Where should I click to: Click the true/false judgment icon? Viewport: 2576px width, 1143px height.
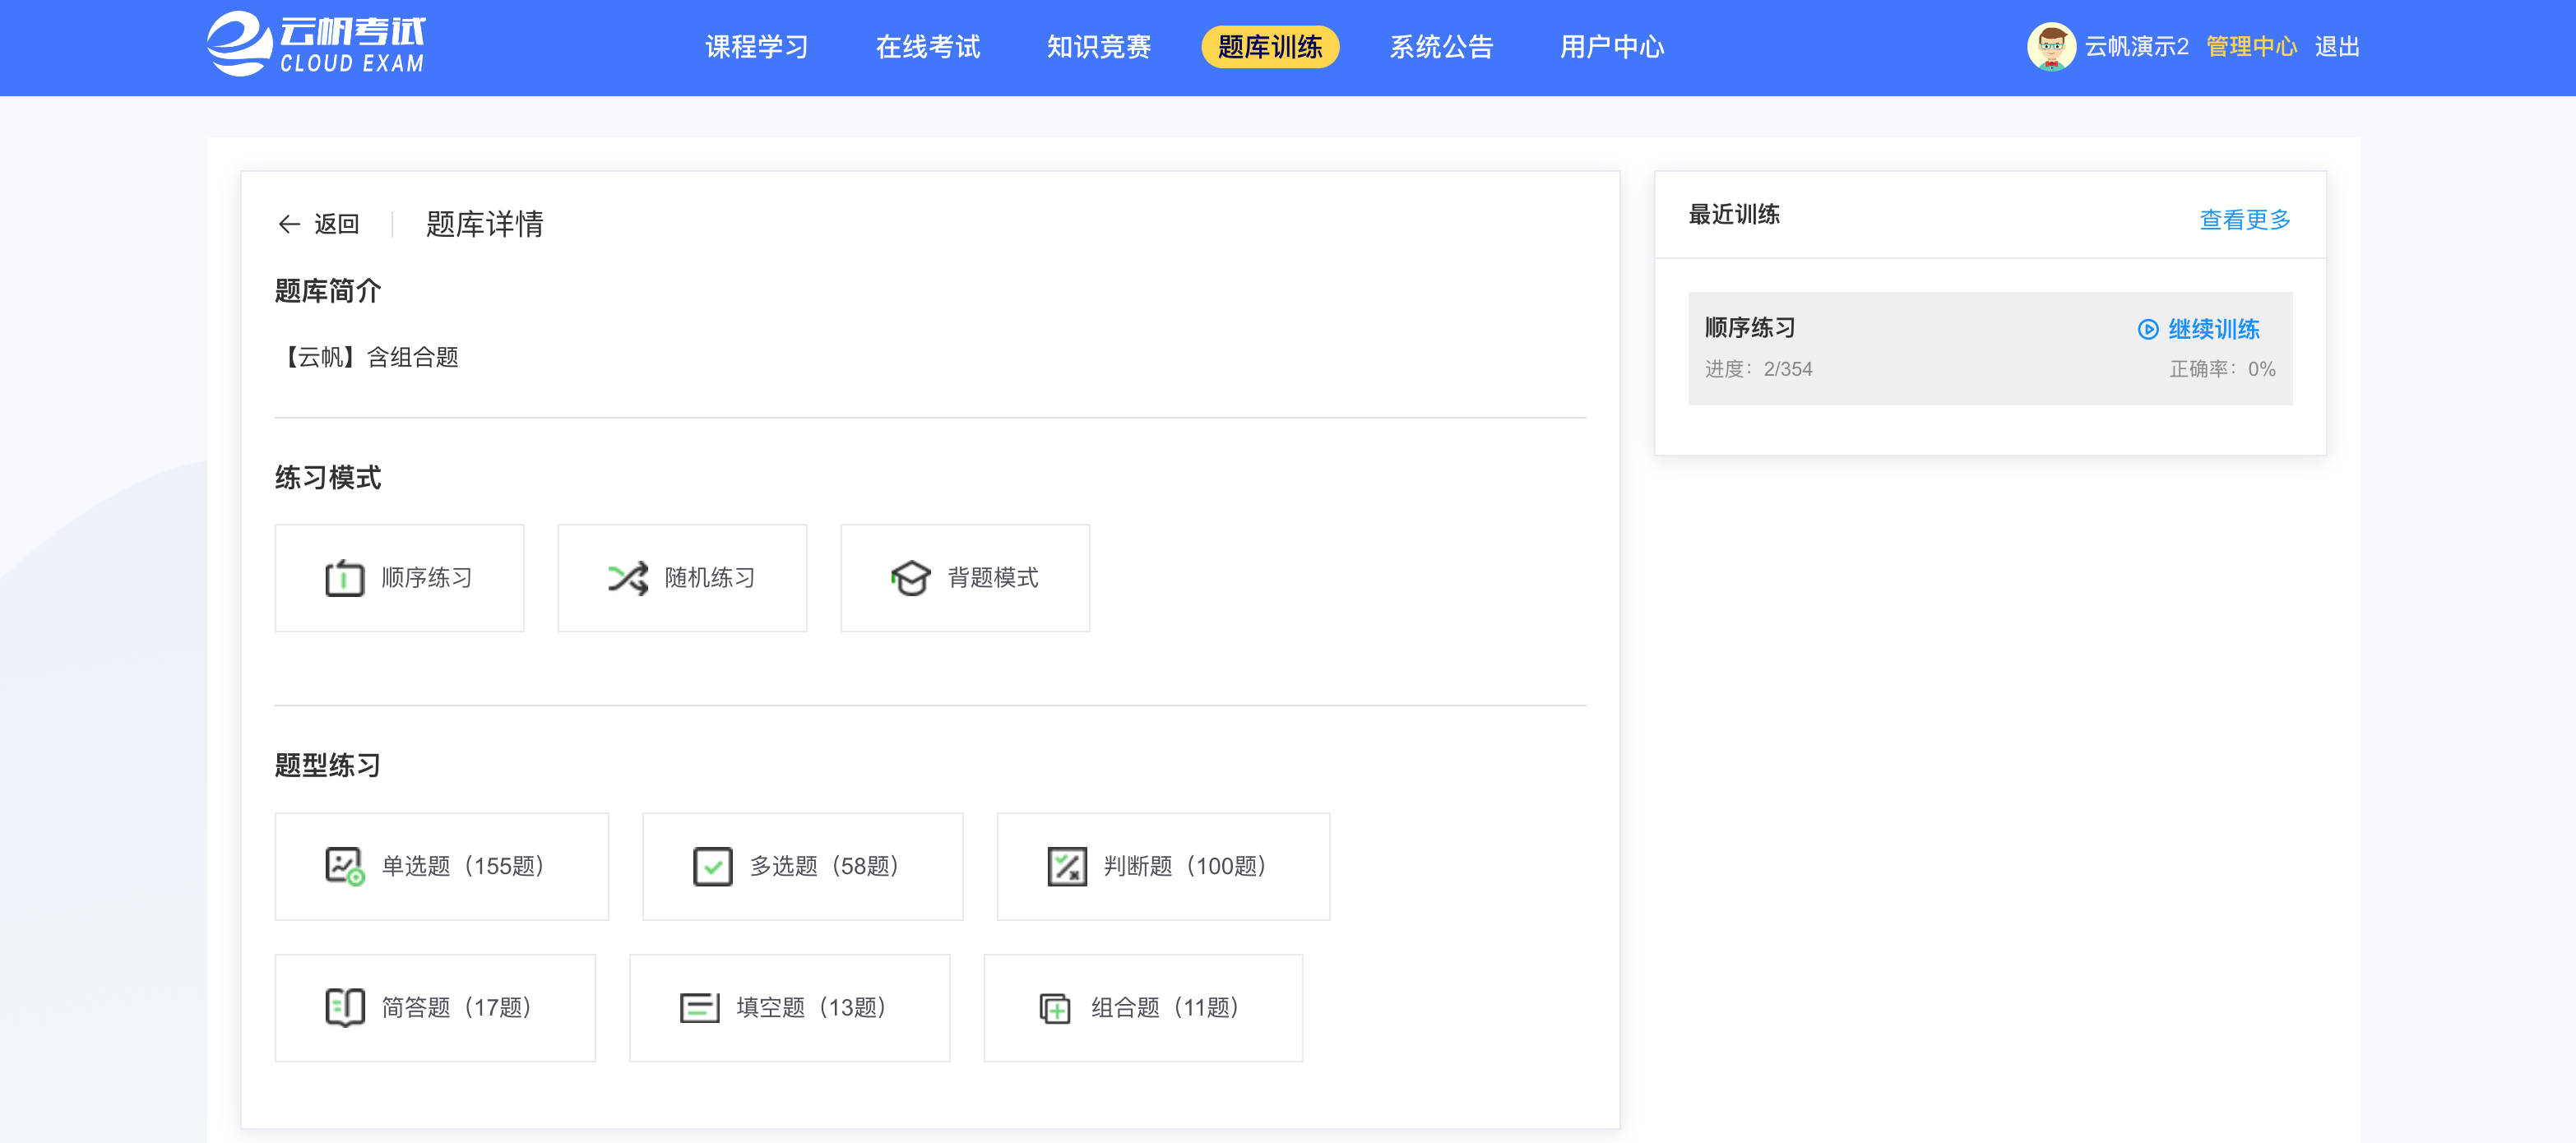[x=1067, y=866]
